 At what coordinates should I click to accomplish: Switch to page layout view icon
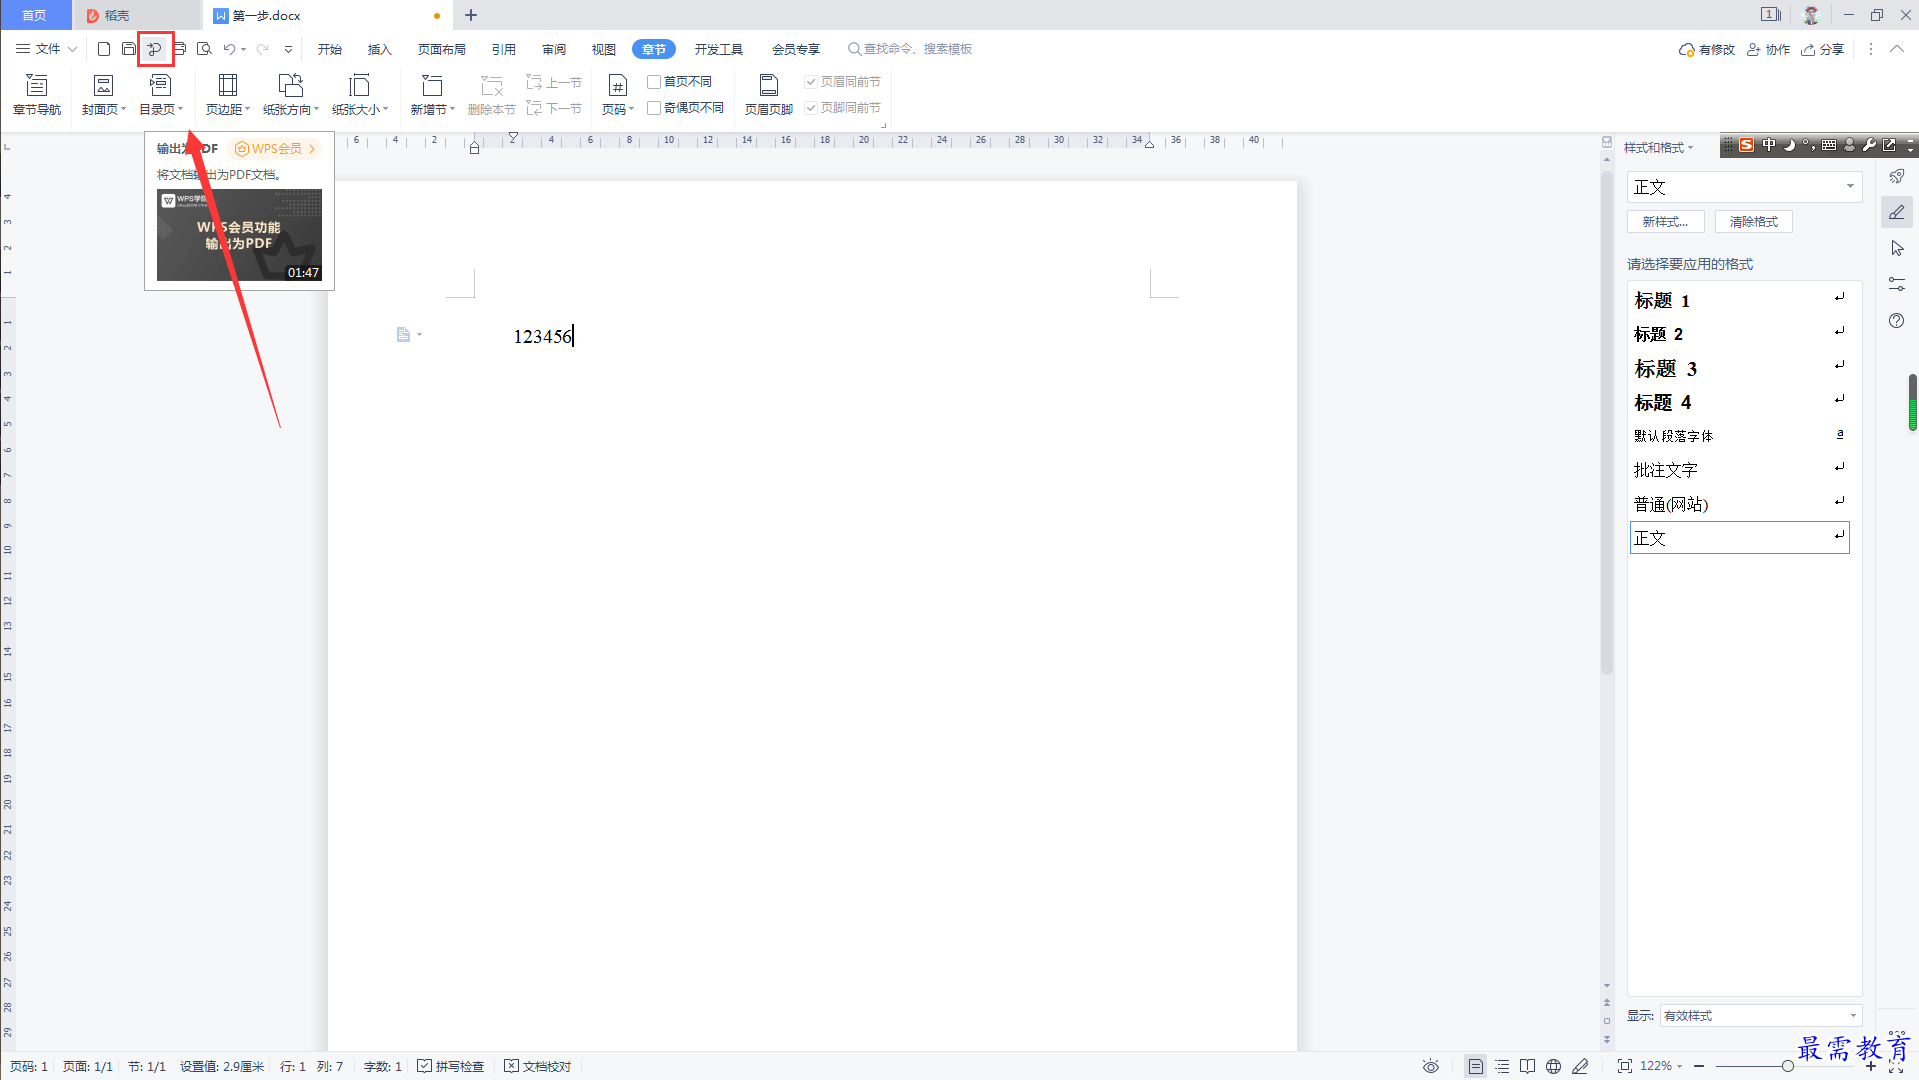coord(1476,1066)
